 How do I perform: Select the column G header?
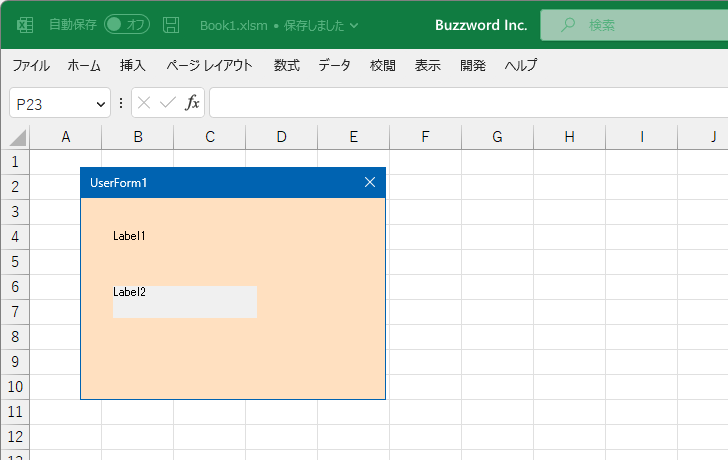(x=497, y=137)
